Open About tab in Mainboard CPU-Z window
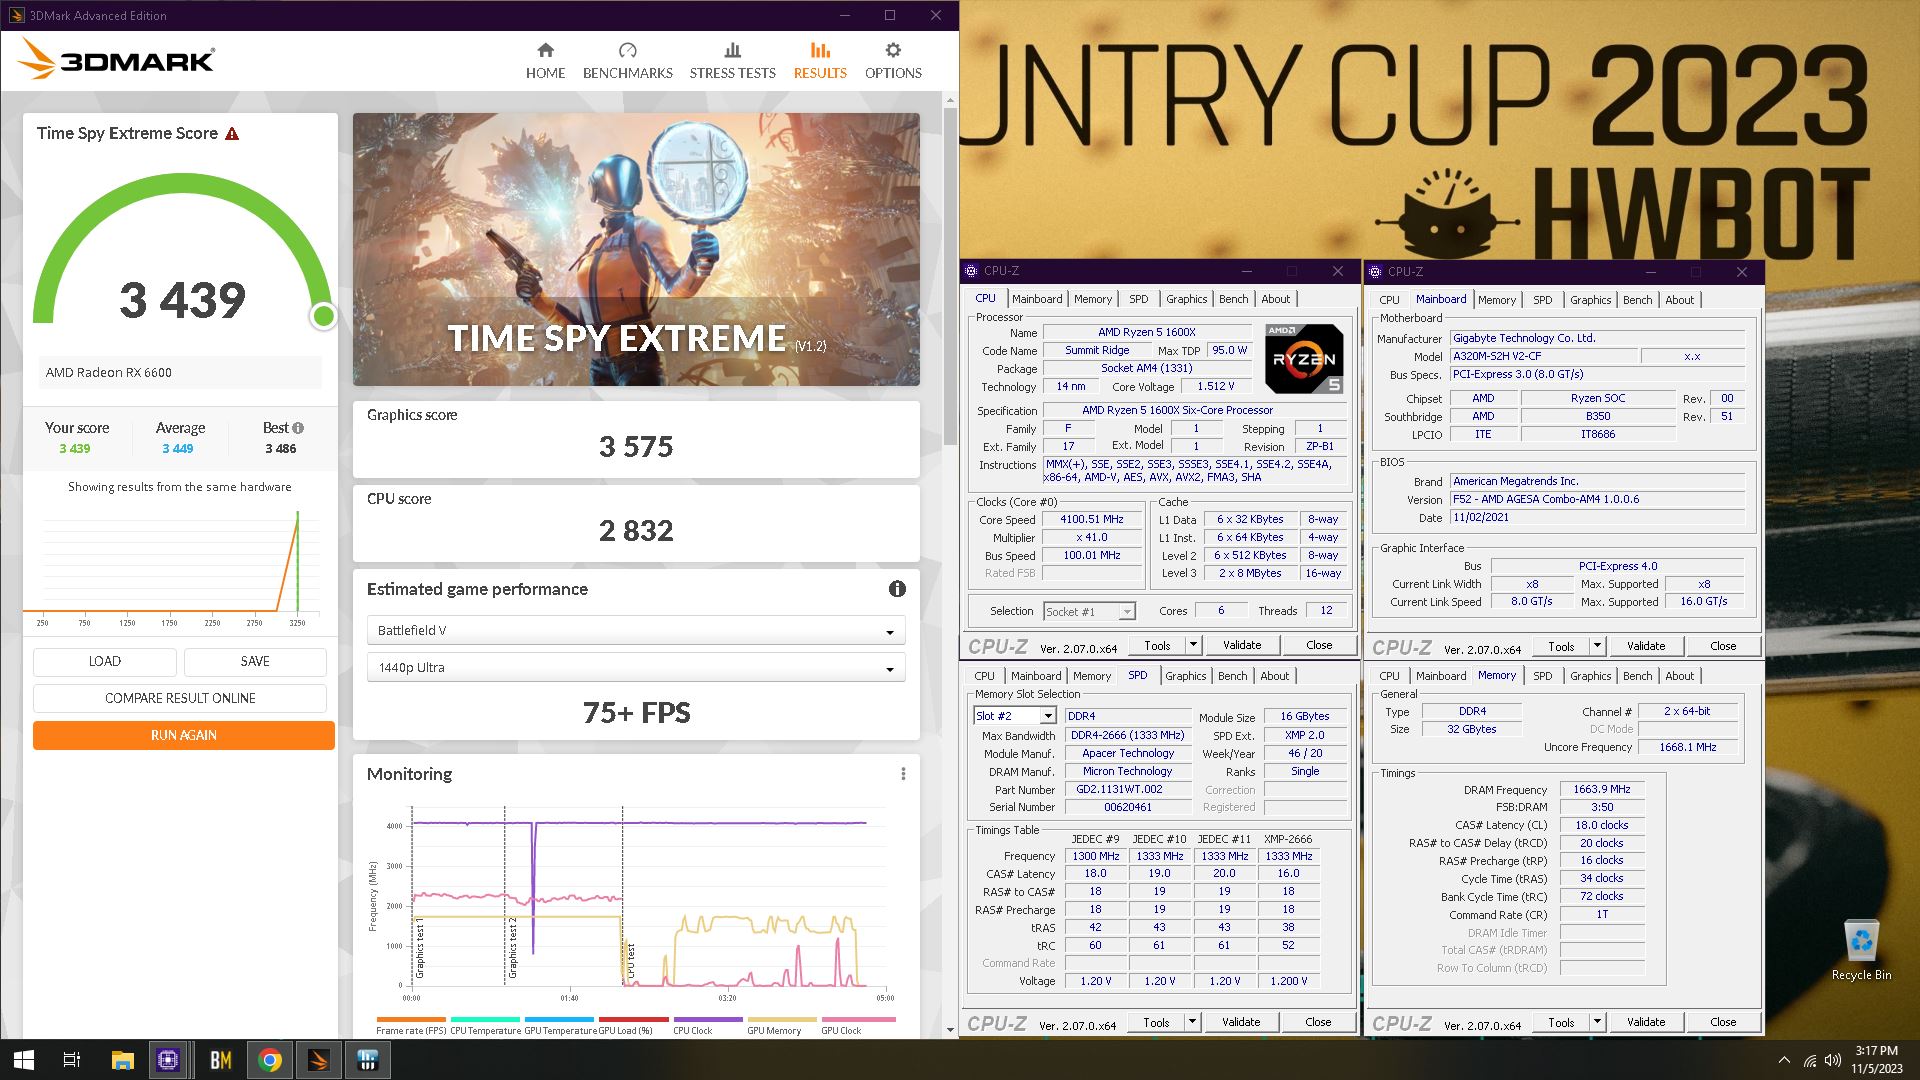Image resolution: width=1920 pixels, height=1080 pixels. pyautogui.click(x=1679, y=300)
